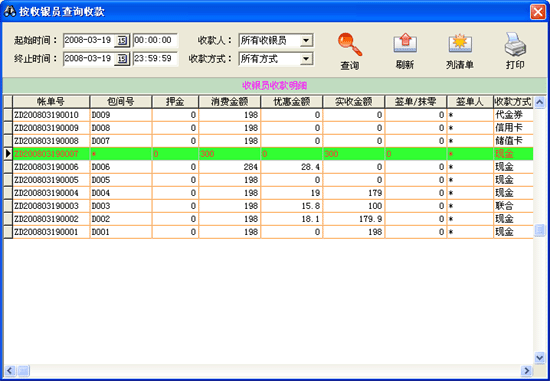Click the 签单人 column header
Viewport: 550px width, 381px height.
coord(470,102)
